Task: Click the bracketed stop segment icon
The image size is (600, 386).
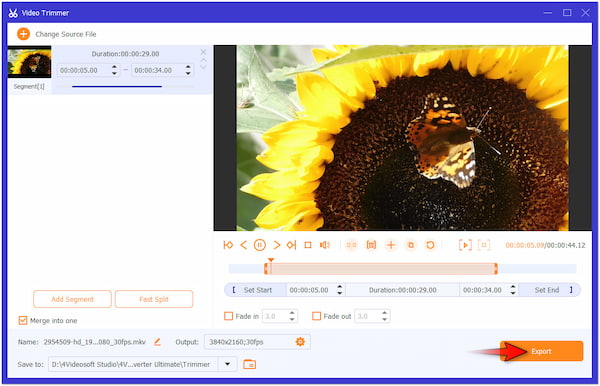Action: (484, 245)
